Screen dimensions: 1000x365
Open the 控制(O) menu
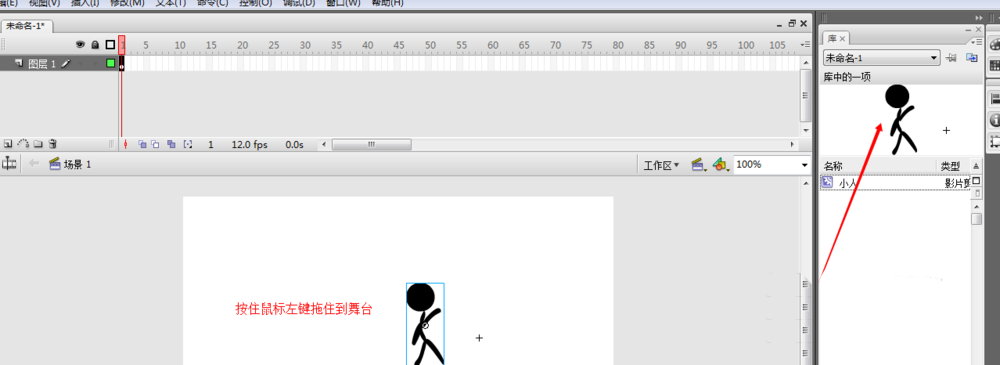point(256,3)
